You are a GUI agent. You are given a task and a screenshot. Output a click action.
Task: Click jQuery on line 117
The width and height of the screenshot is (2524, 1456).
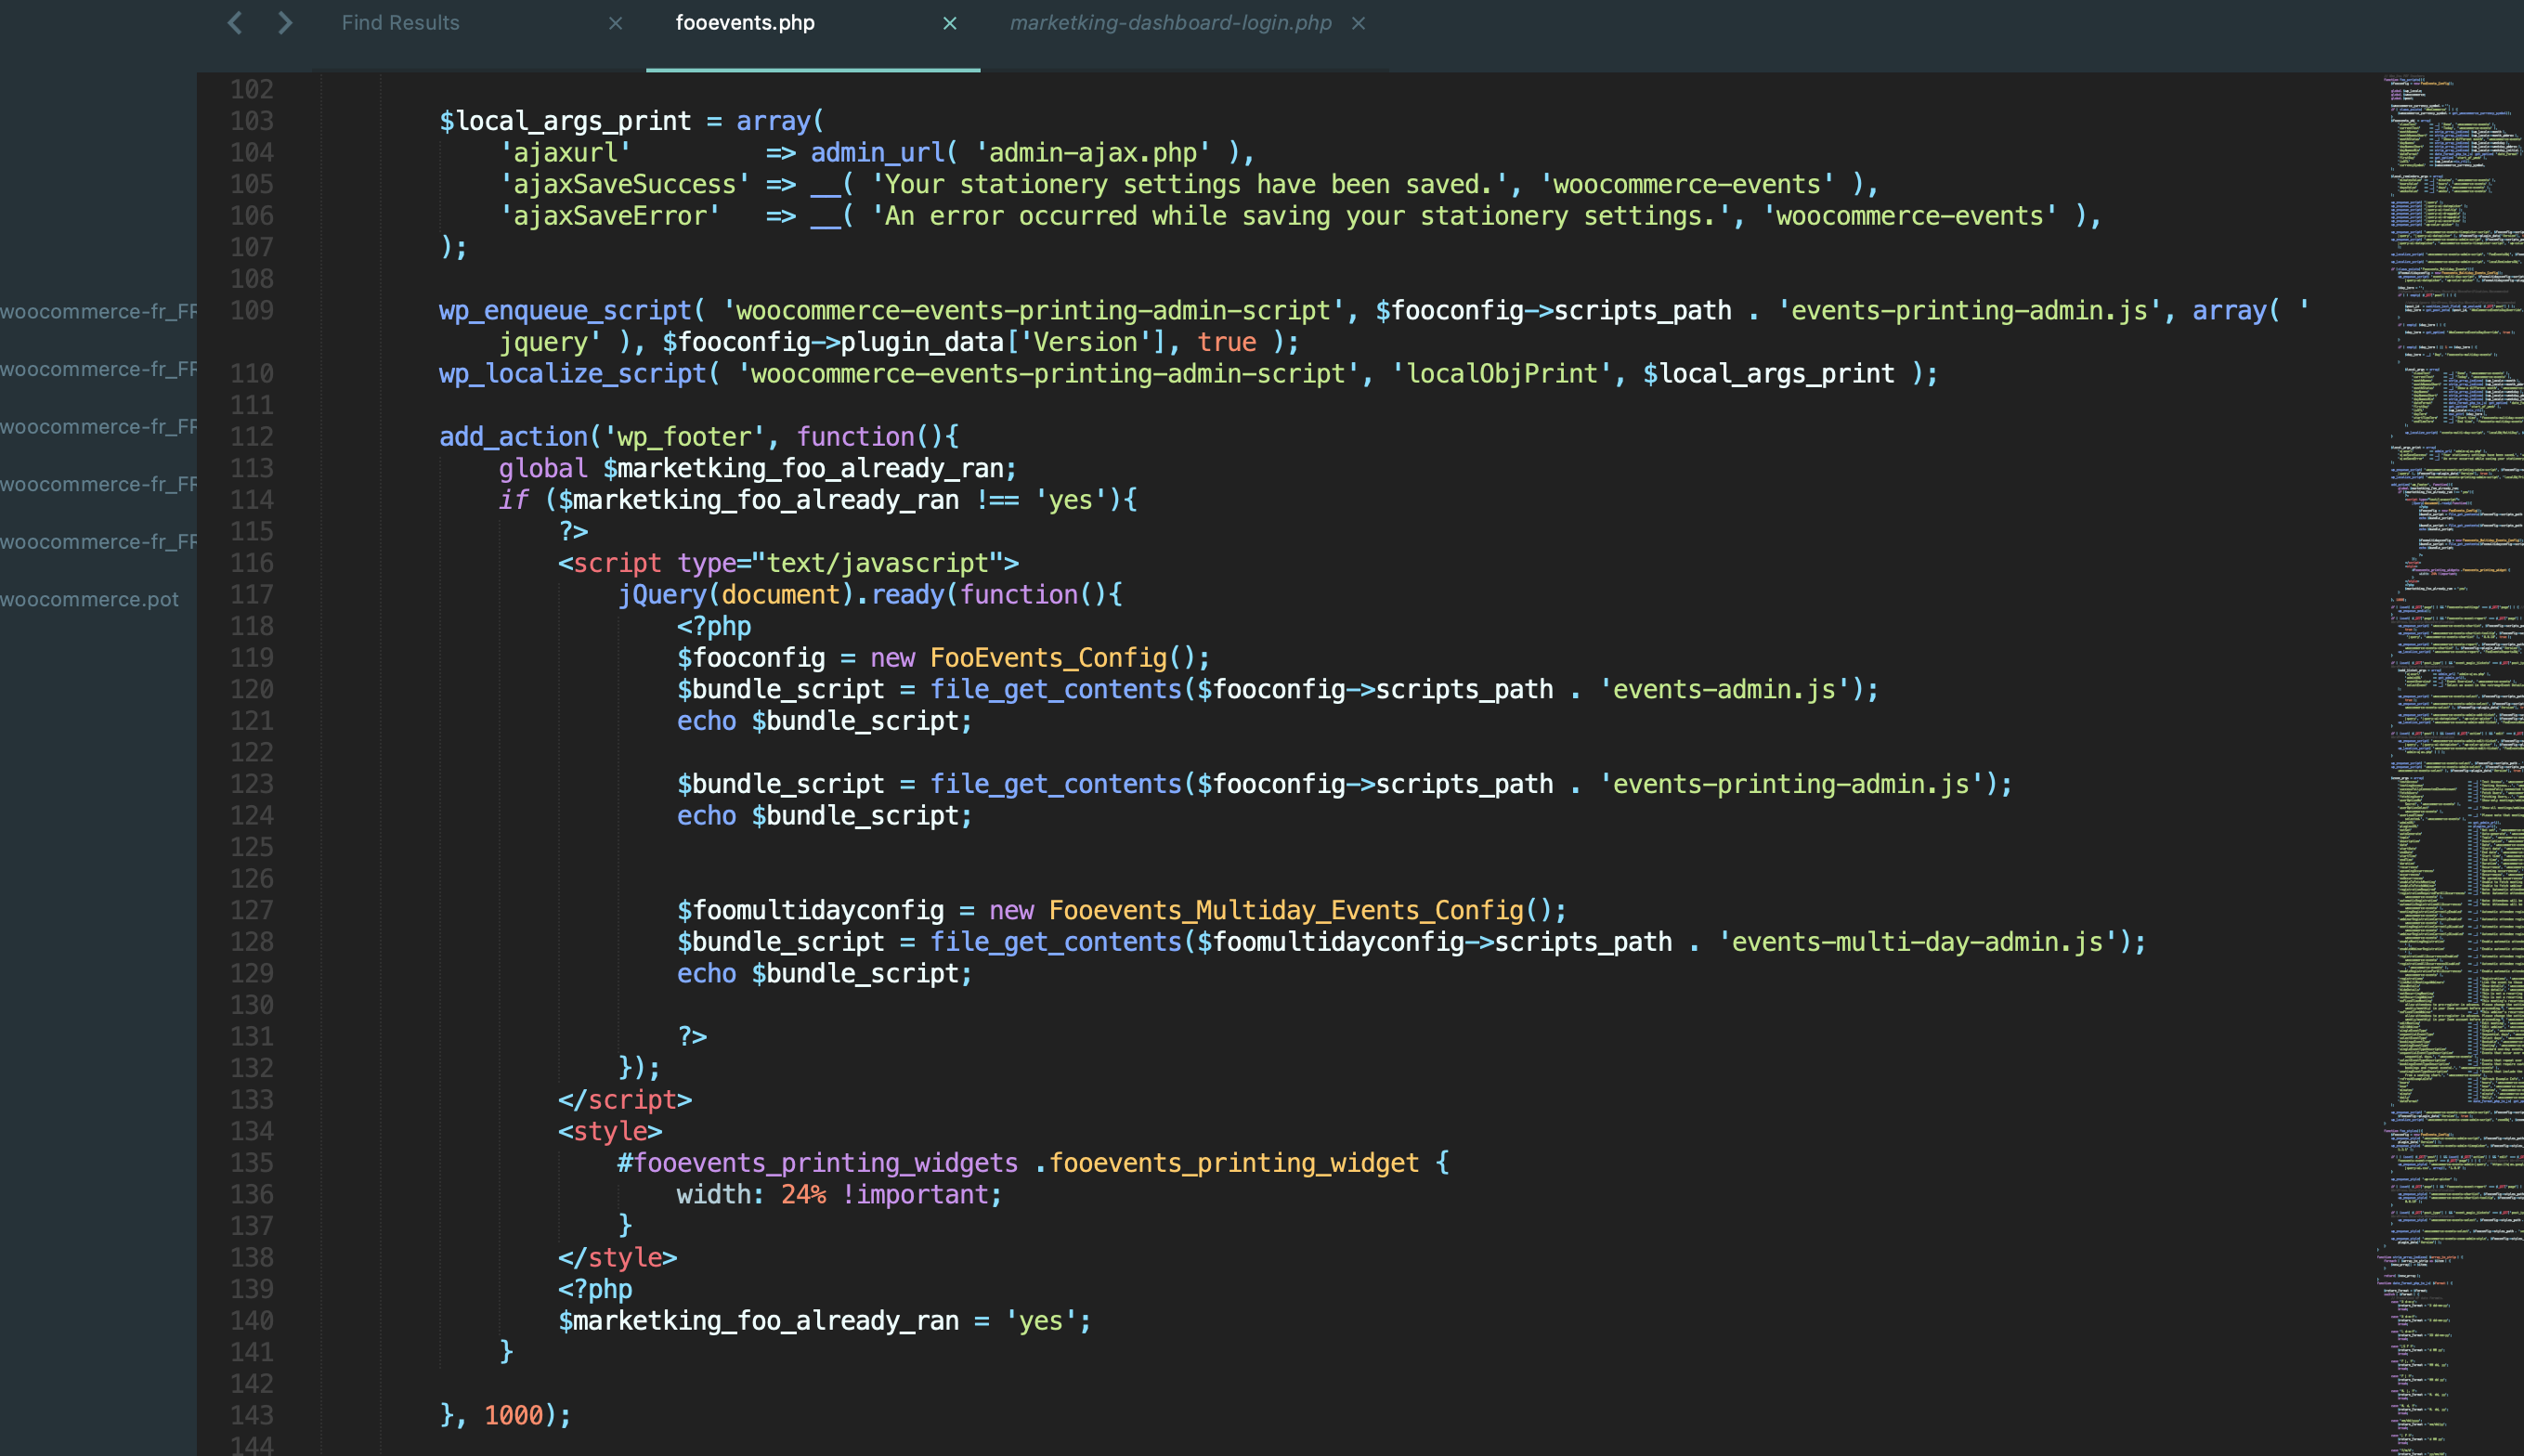coord(662,595)
